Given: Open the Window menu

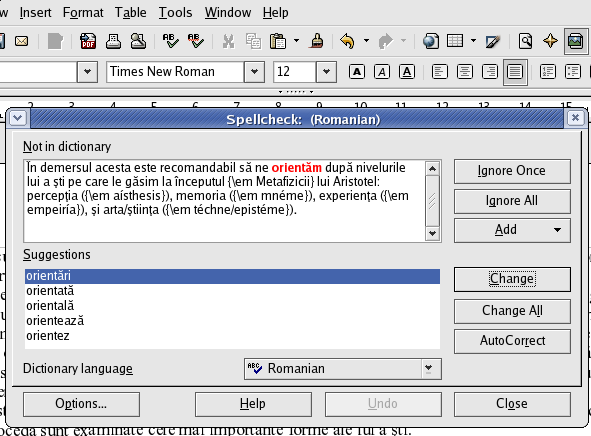Looking at the screenshot, I should [x=228, y=12].
